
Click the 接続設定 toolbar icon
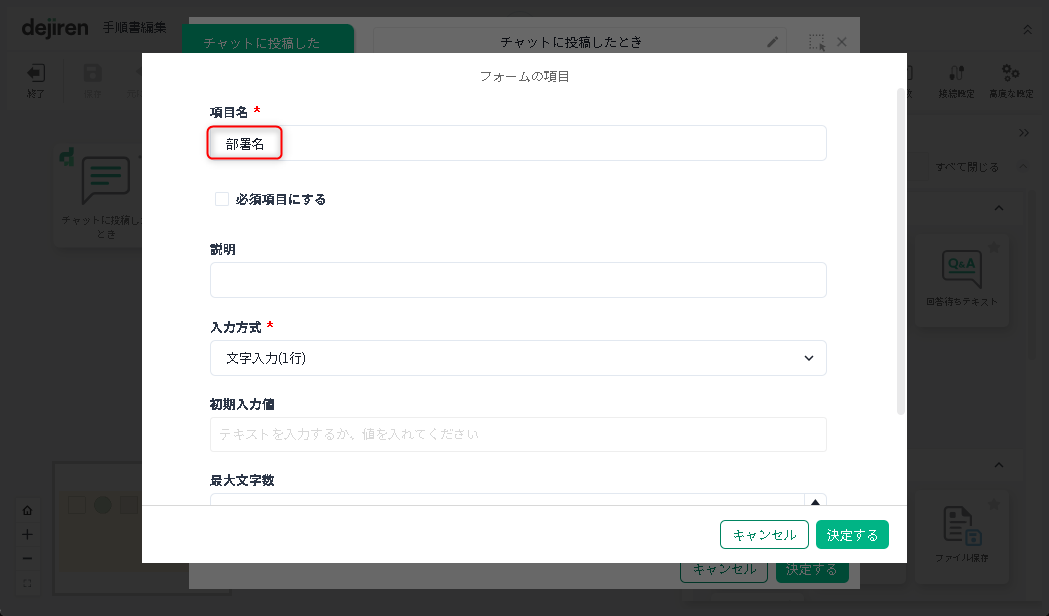(x=957, y=74)
